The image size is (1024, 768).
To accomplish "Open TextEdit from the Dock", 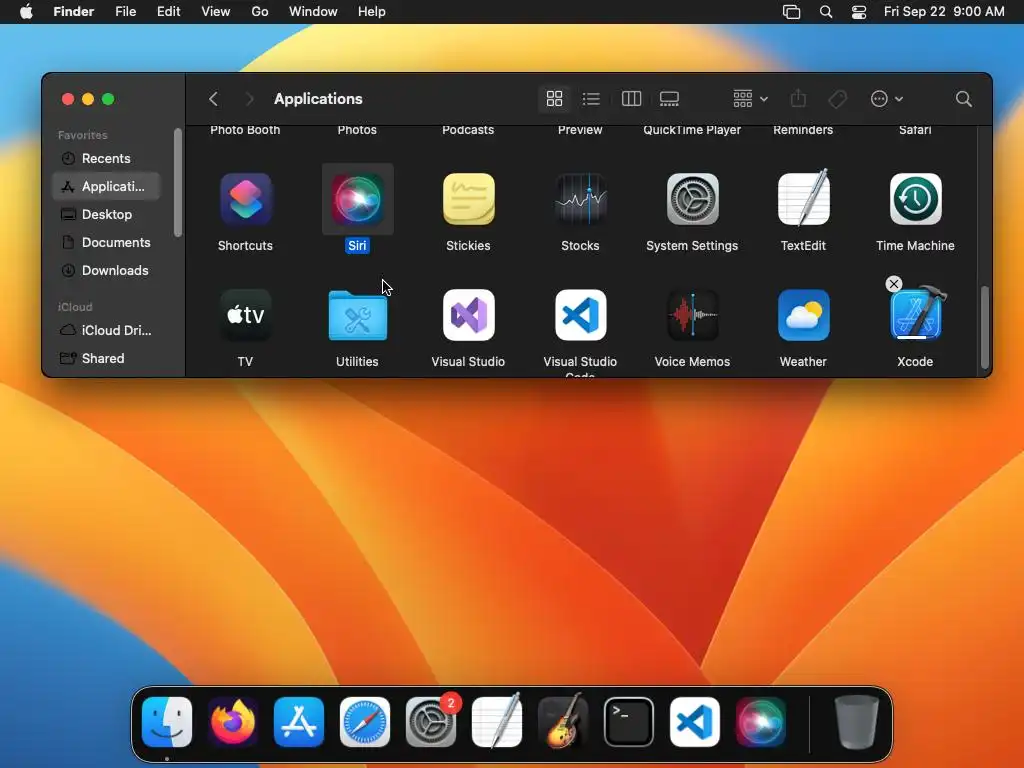I will [497, 720].
